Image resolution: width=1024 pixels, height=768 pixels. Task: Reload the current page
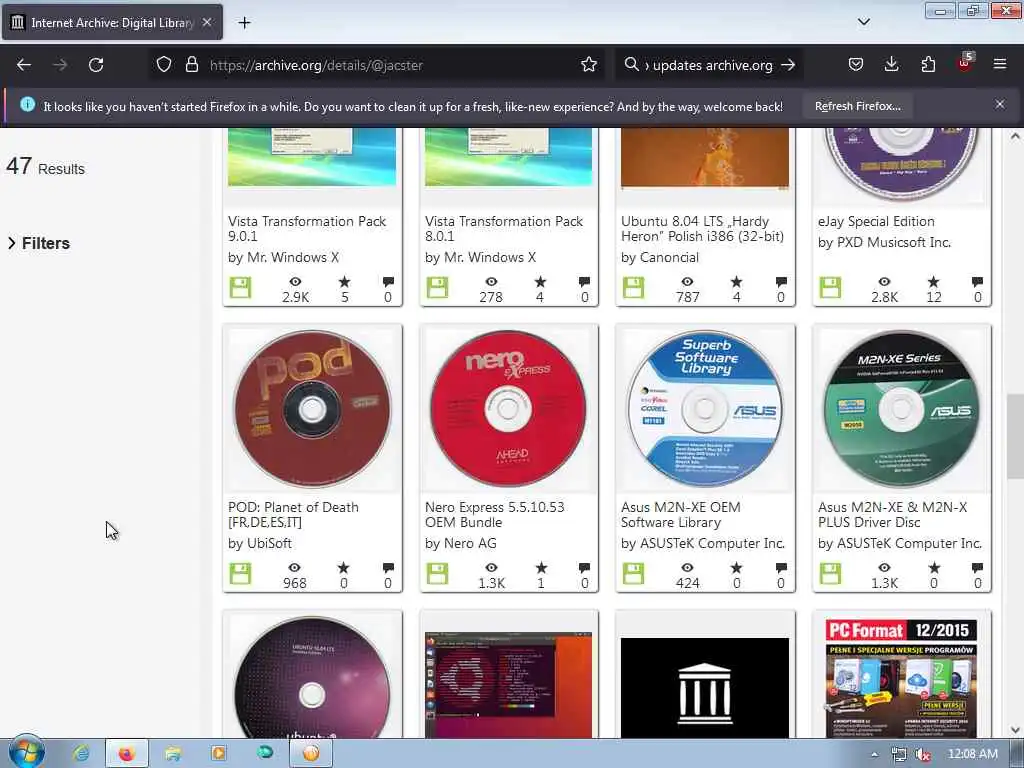coord(96,65)
